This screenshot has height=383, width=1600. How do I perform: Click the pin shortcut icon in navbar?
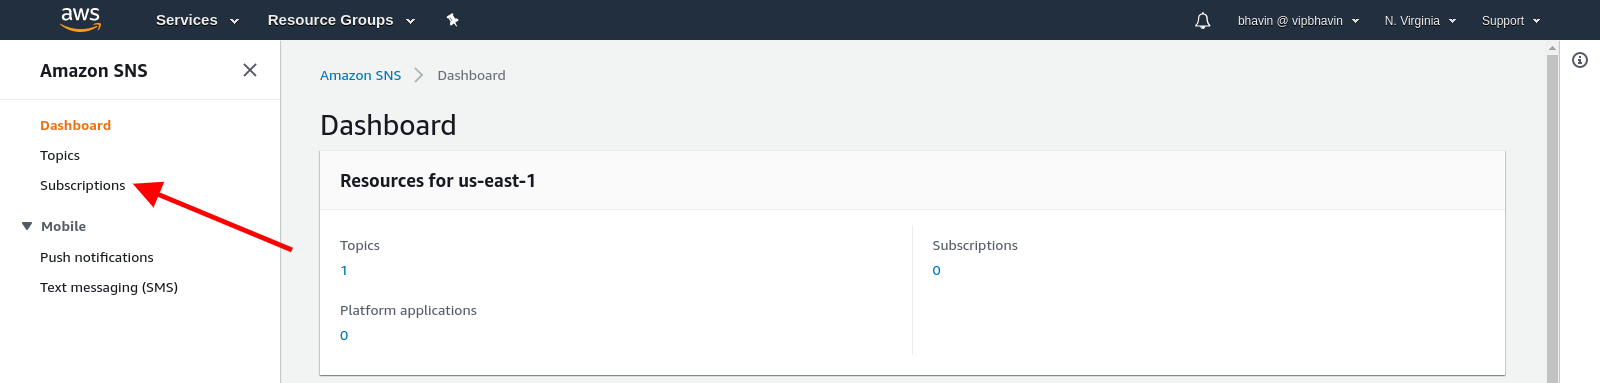coord(452,20)
